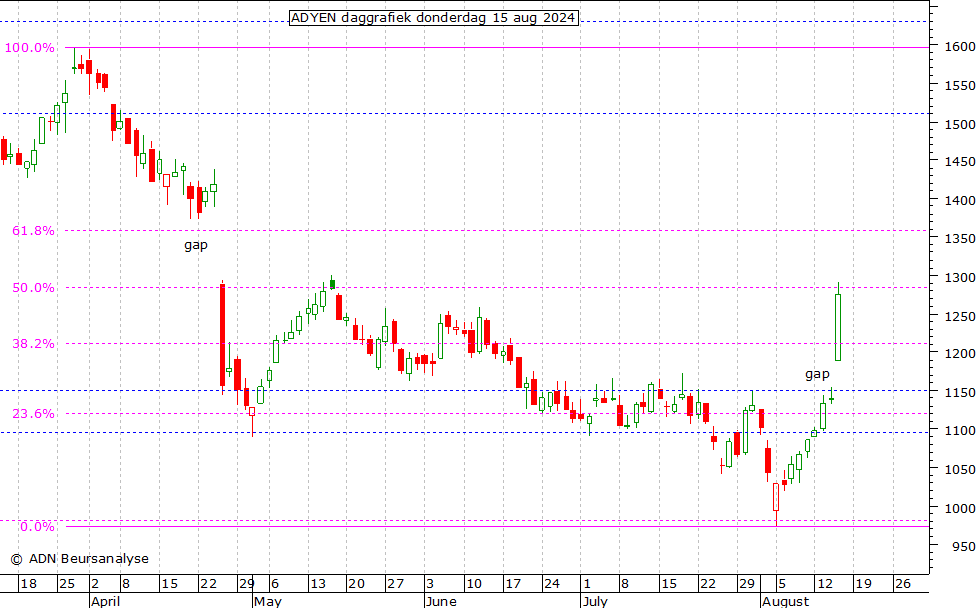Click the tall green candle at the far right
Viewport: 980px width, 608px height.
pos(838,327)
